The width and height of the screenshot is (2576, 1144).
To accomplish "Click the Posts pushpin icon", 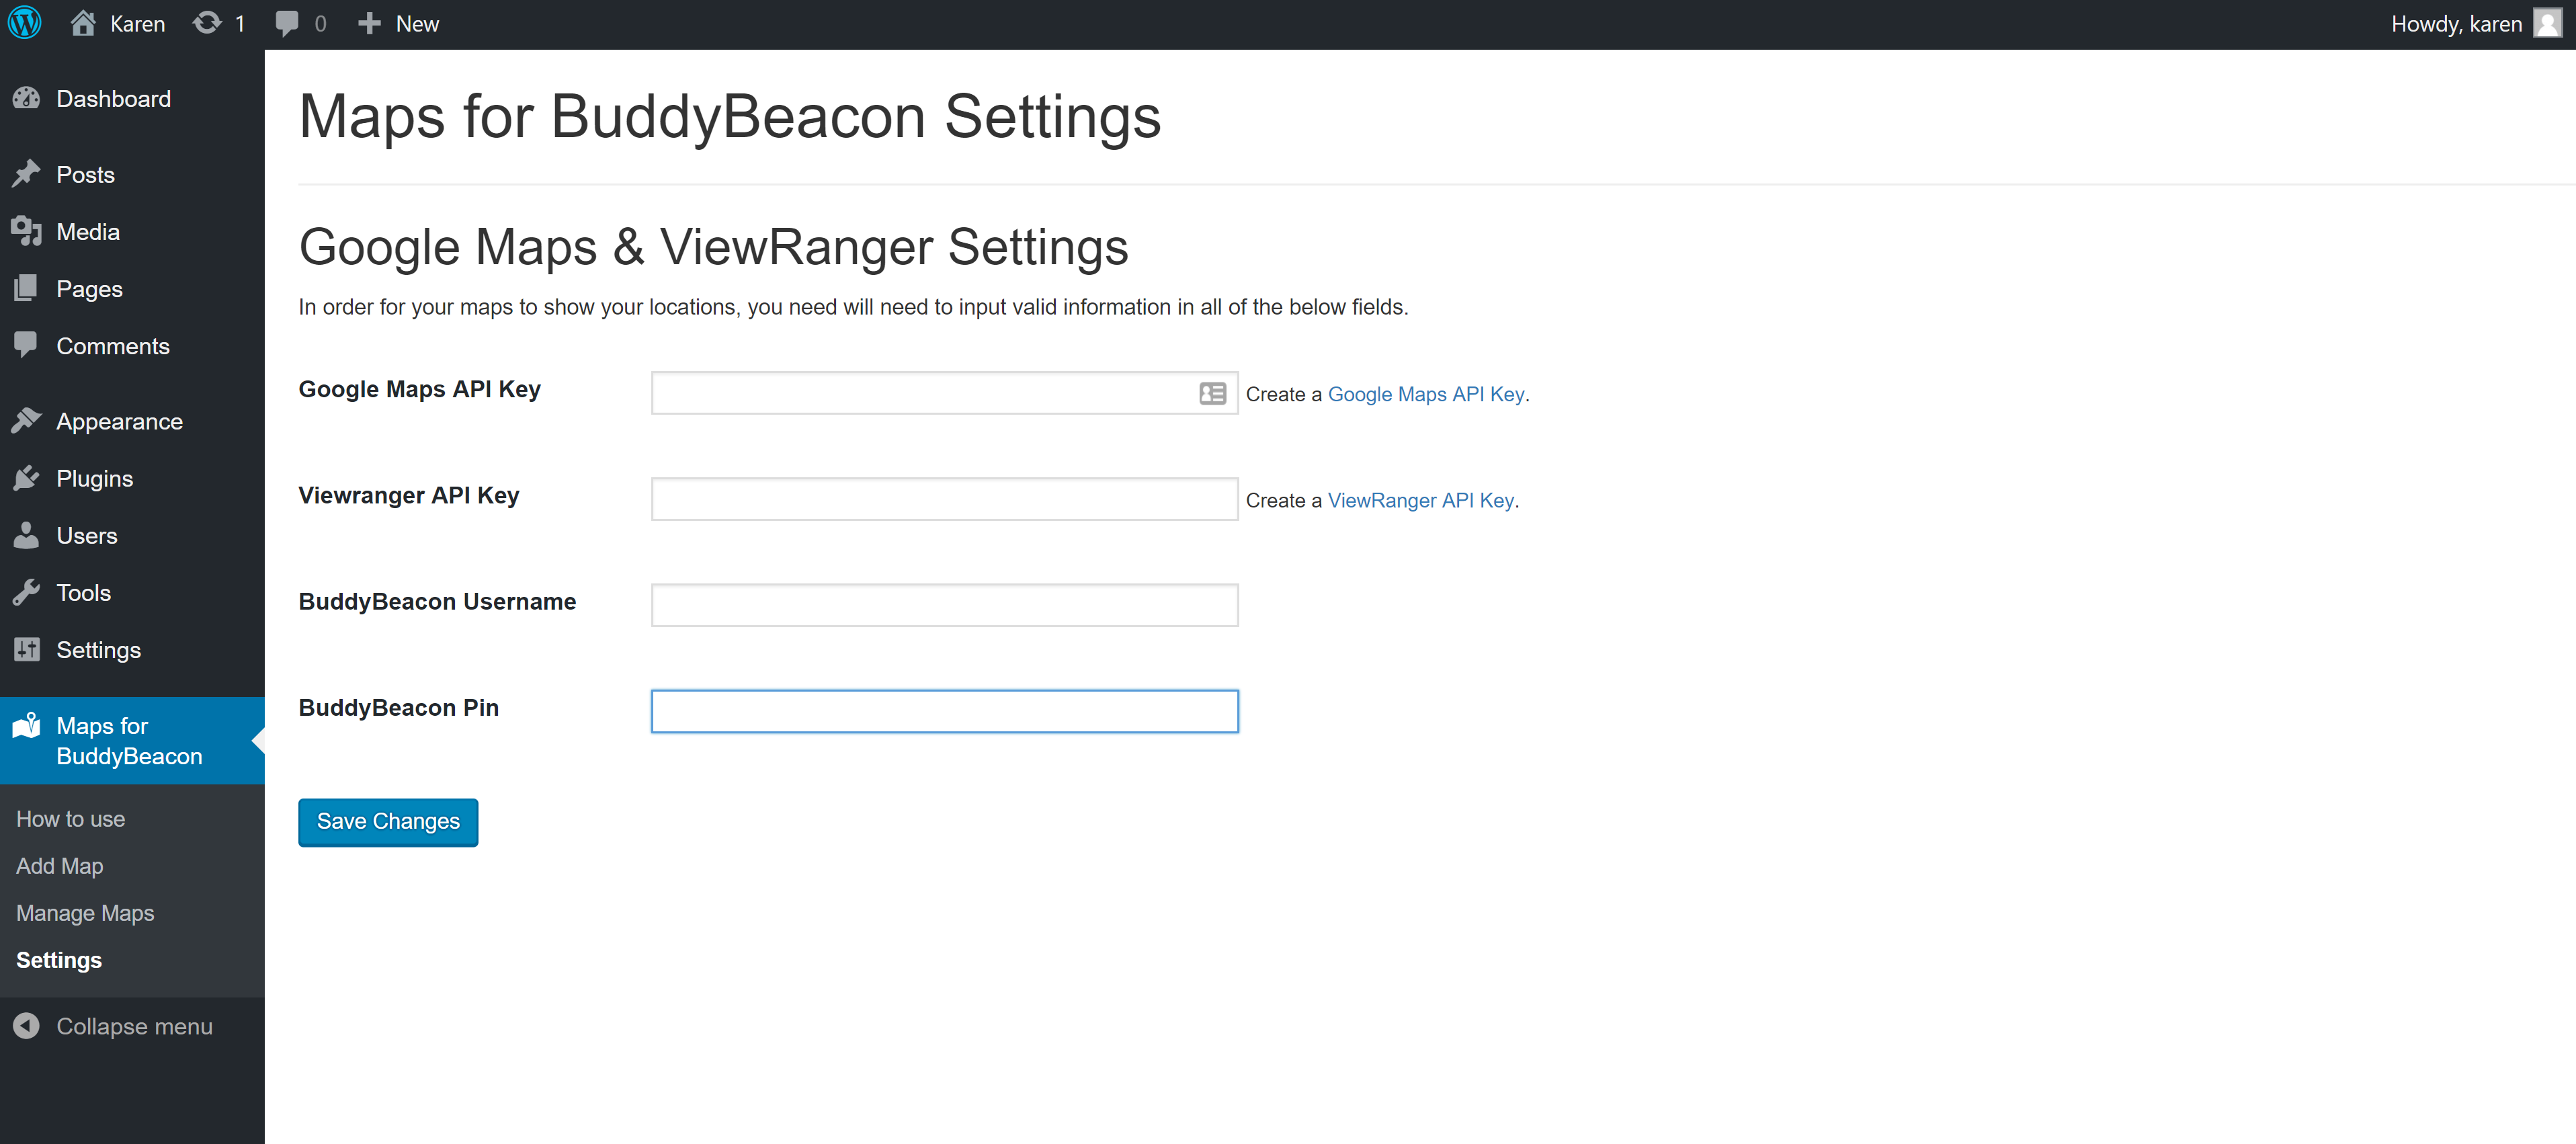I will click(26, 174).
